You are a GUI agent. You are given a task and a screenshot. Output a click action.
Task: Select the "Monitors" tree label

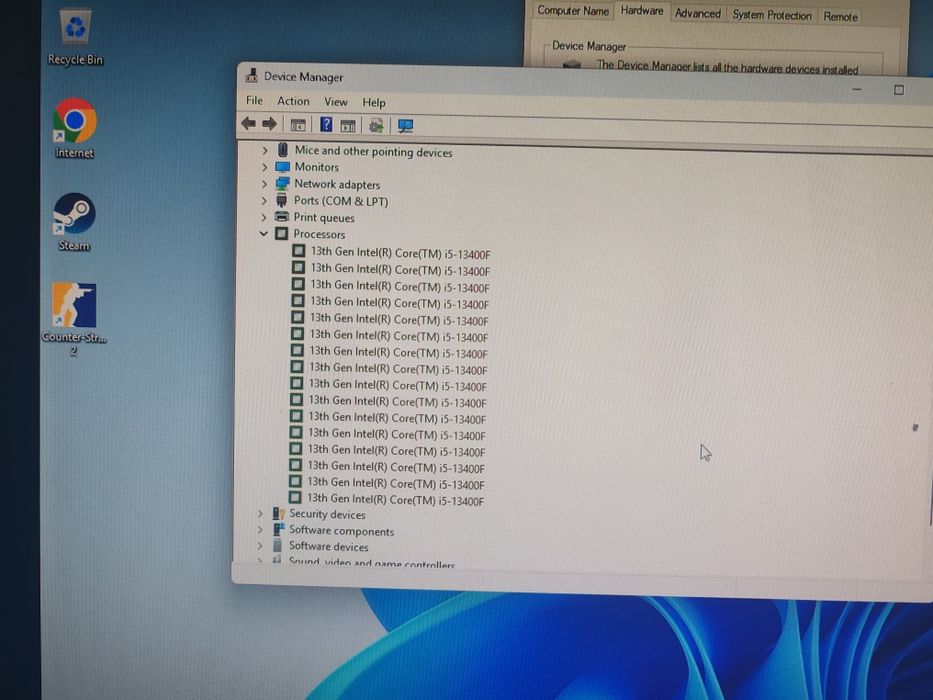[x=317, y=167]
